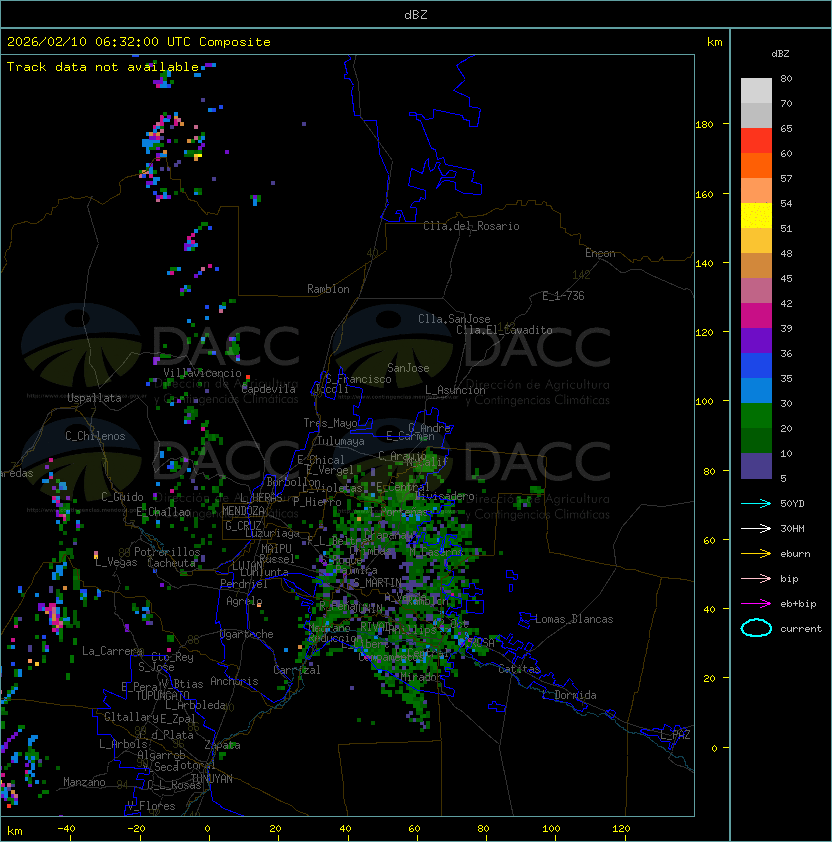
Task: Click the timestamp UTC Composite header text
Action: tap(139, 42)
